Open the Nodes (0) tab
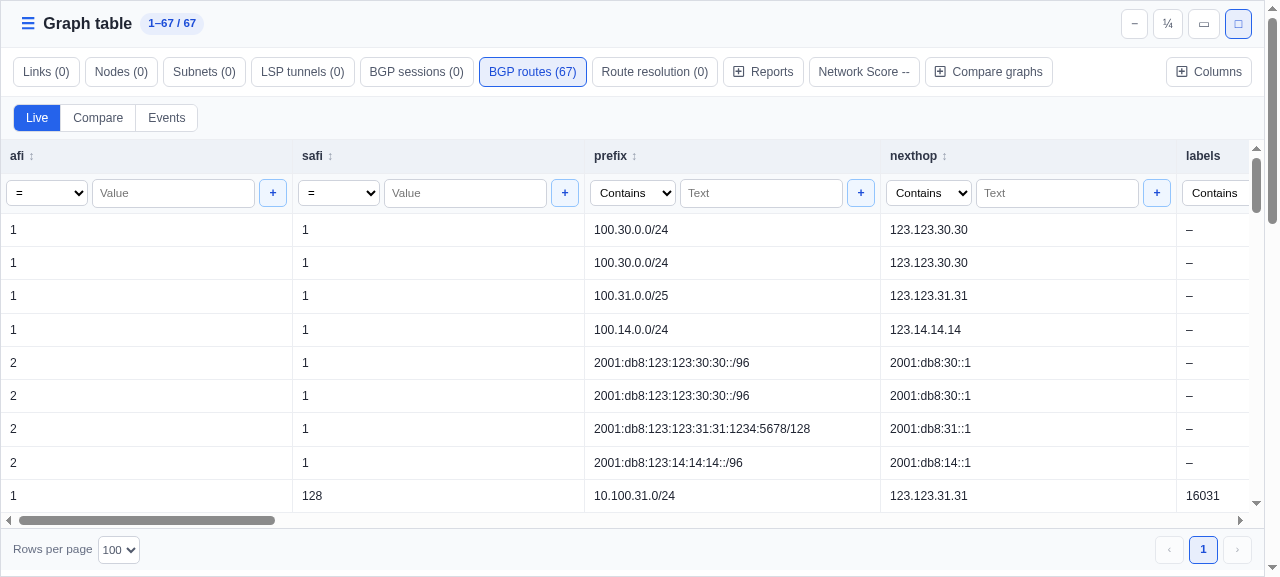1280x577 pixels. pyautogui.click(x=121, y=72)
